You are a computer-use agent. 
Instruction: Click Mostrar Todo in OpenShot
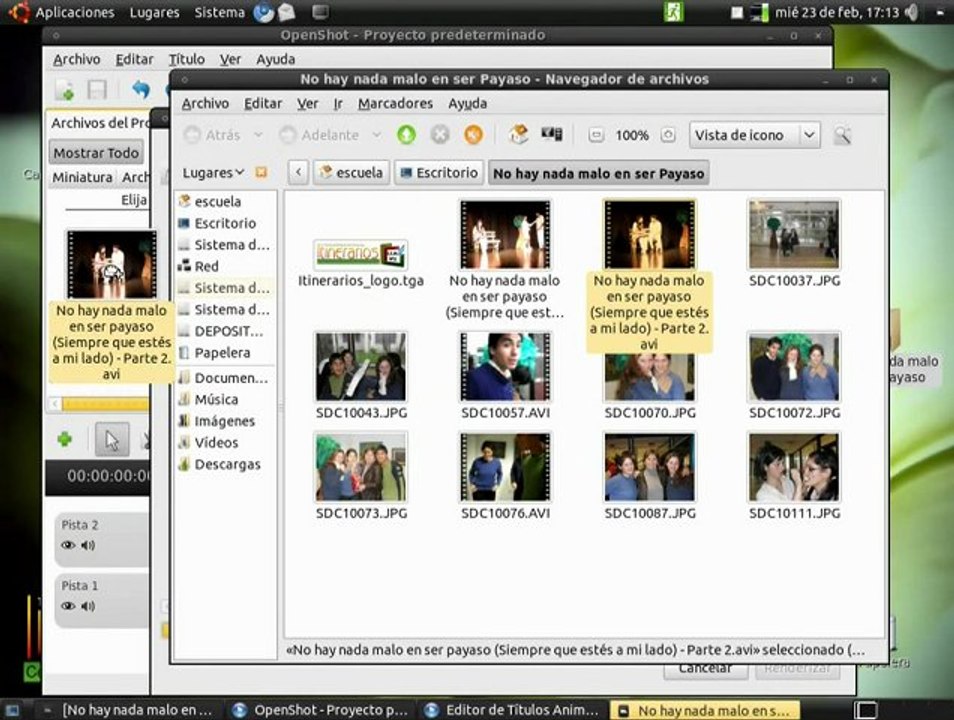[x=96, y=153]
